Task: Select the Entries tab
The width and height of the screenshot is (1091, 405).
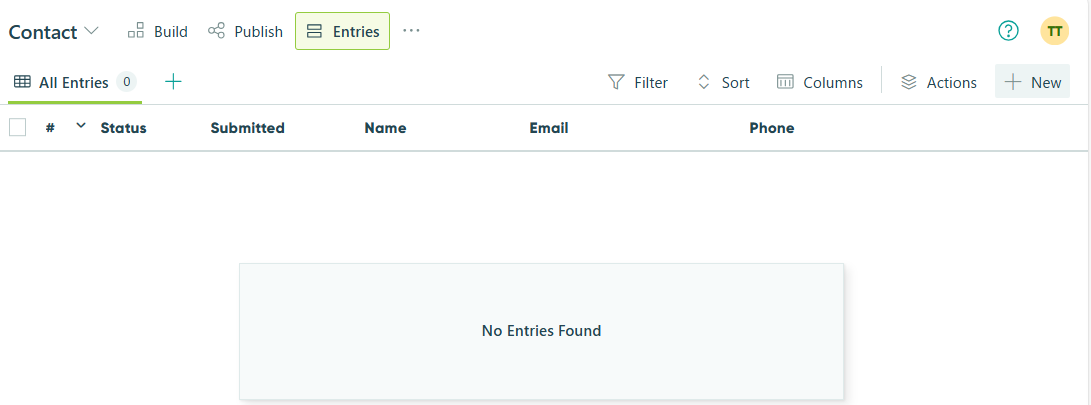Action: (342, 31)
